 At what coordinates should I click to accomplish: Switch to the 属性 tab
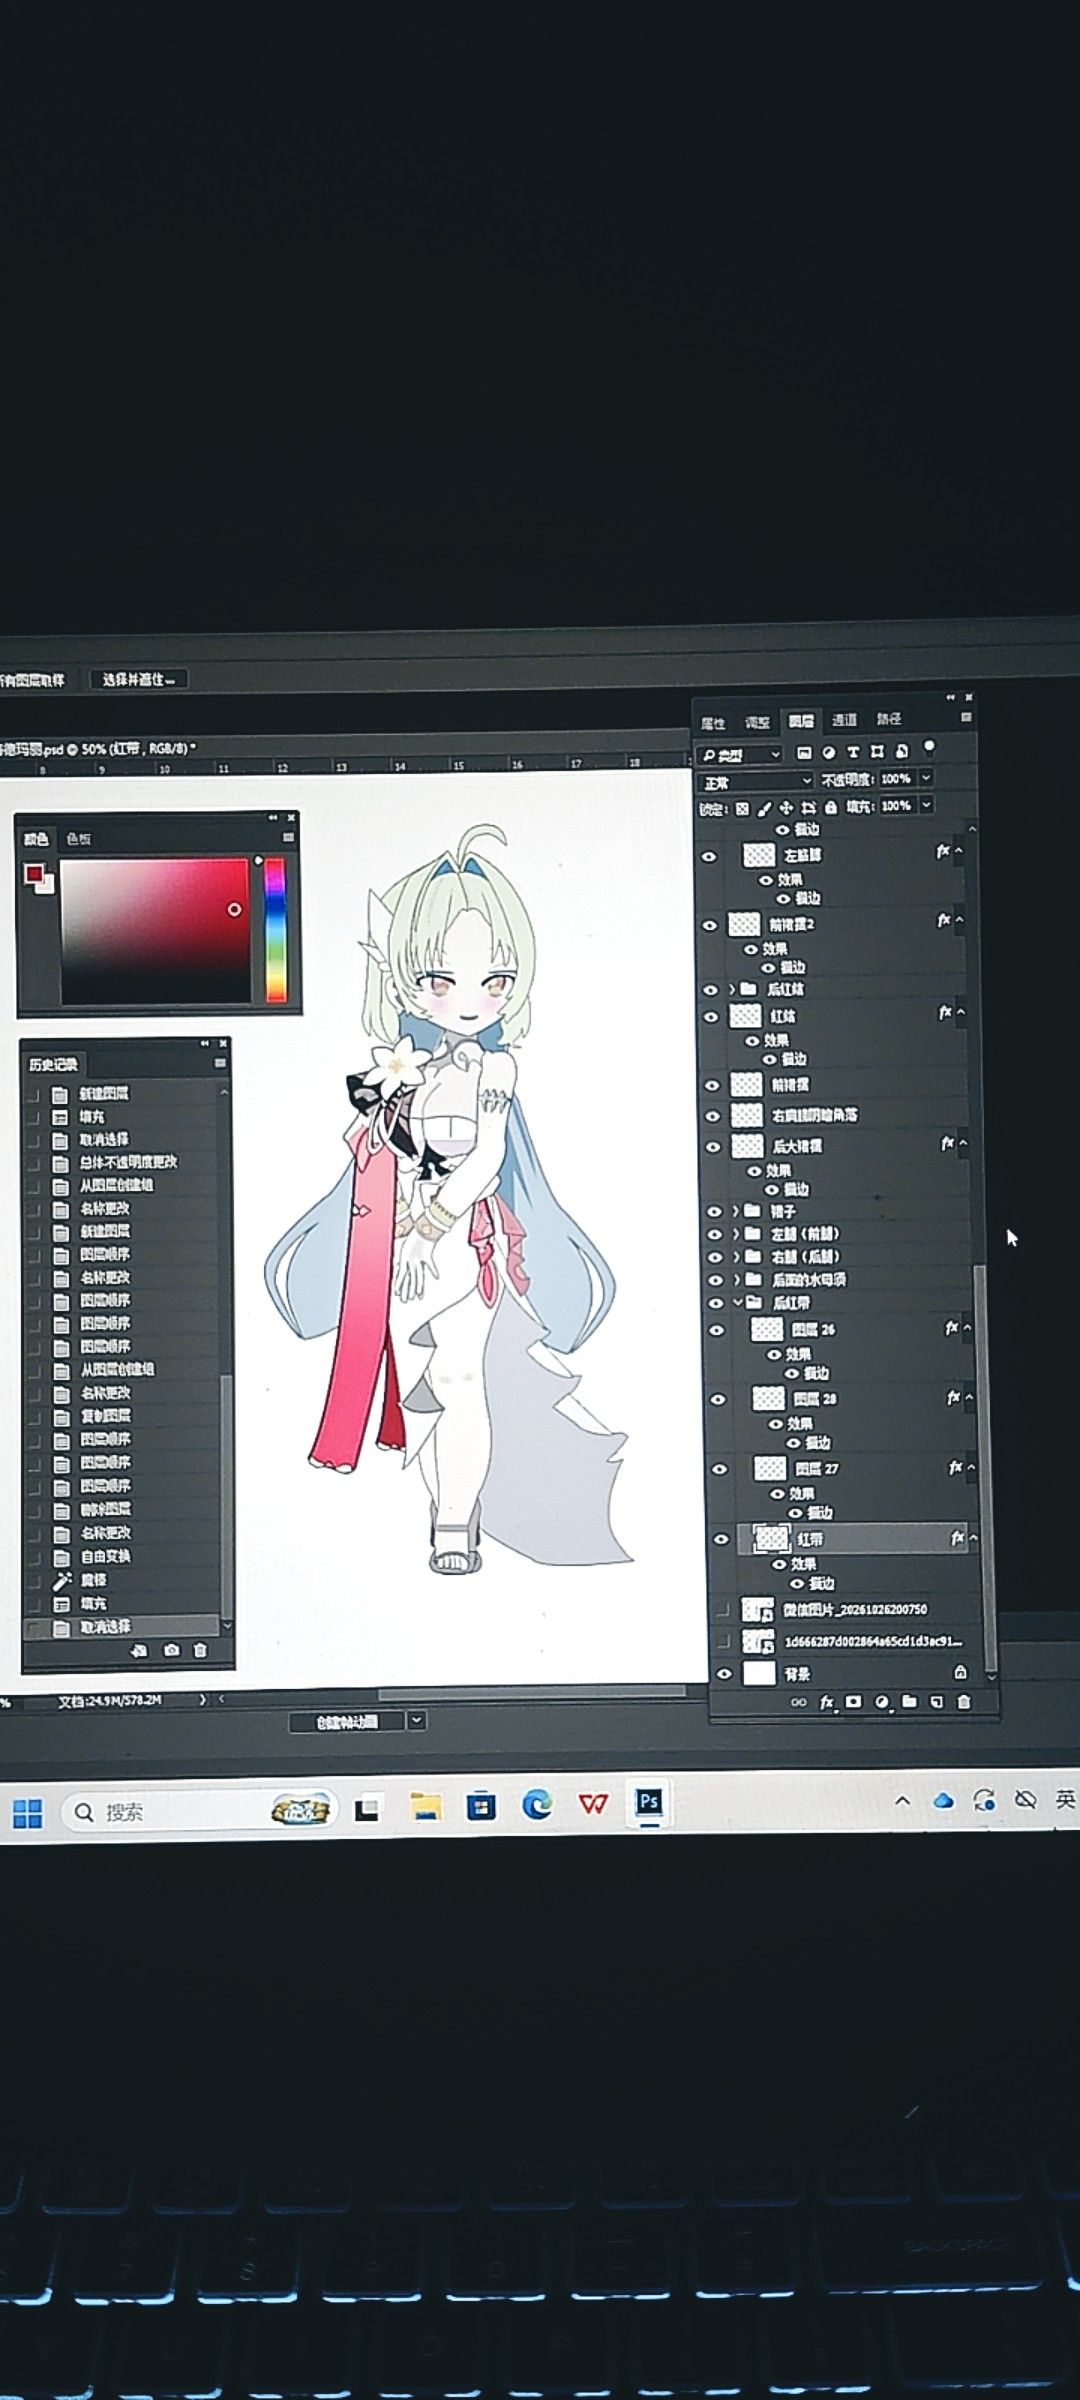713,723
